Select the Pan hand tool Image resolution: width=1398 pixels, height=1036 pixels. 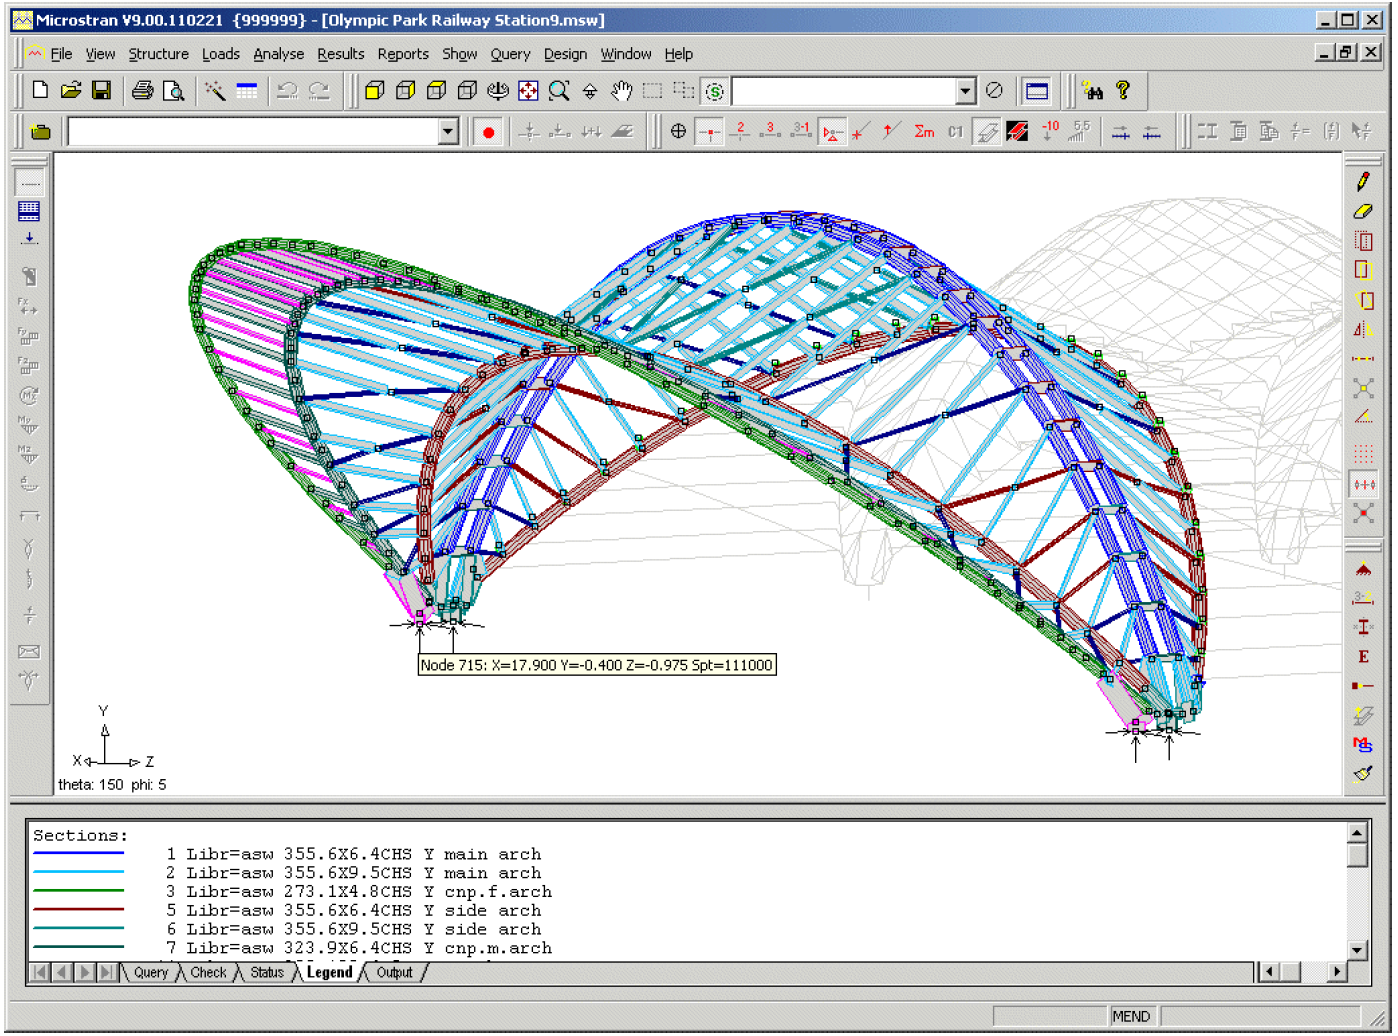(x=621, y=91)
